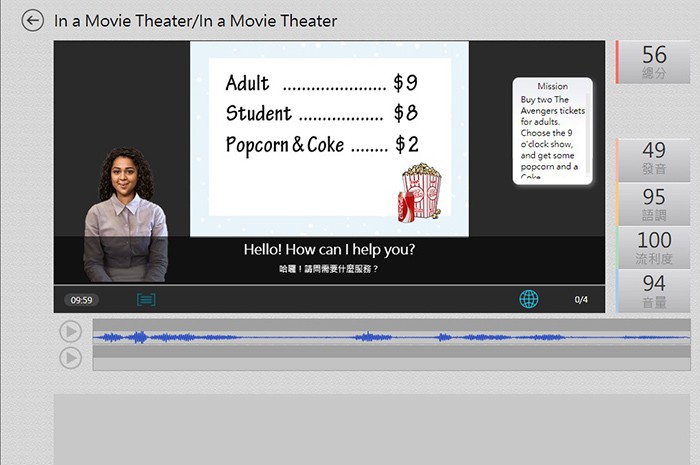View the volume score 94 panel
700x465 pixels.
click(653, 290)
